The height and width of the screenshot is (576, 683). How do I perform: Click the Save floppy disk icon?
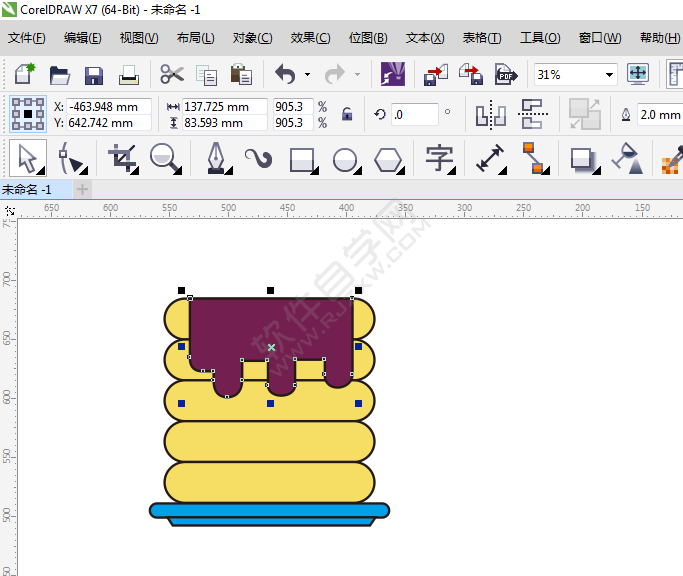(94, 75)
